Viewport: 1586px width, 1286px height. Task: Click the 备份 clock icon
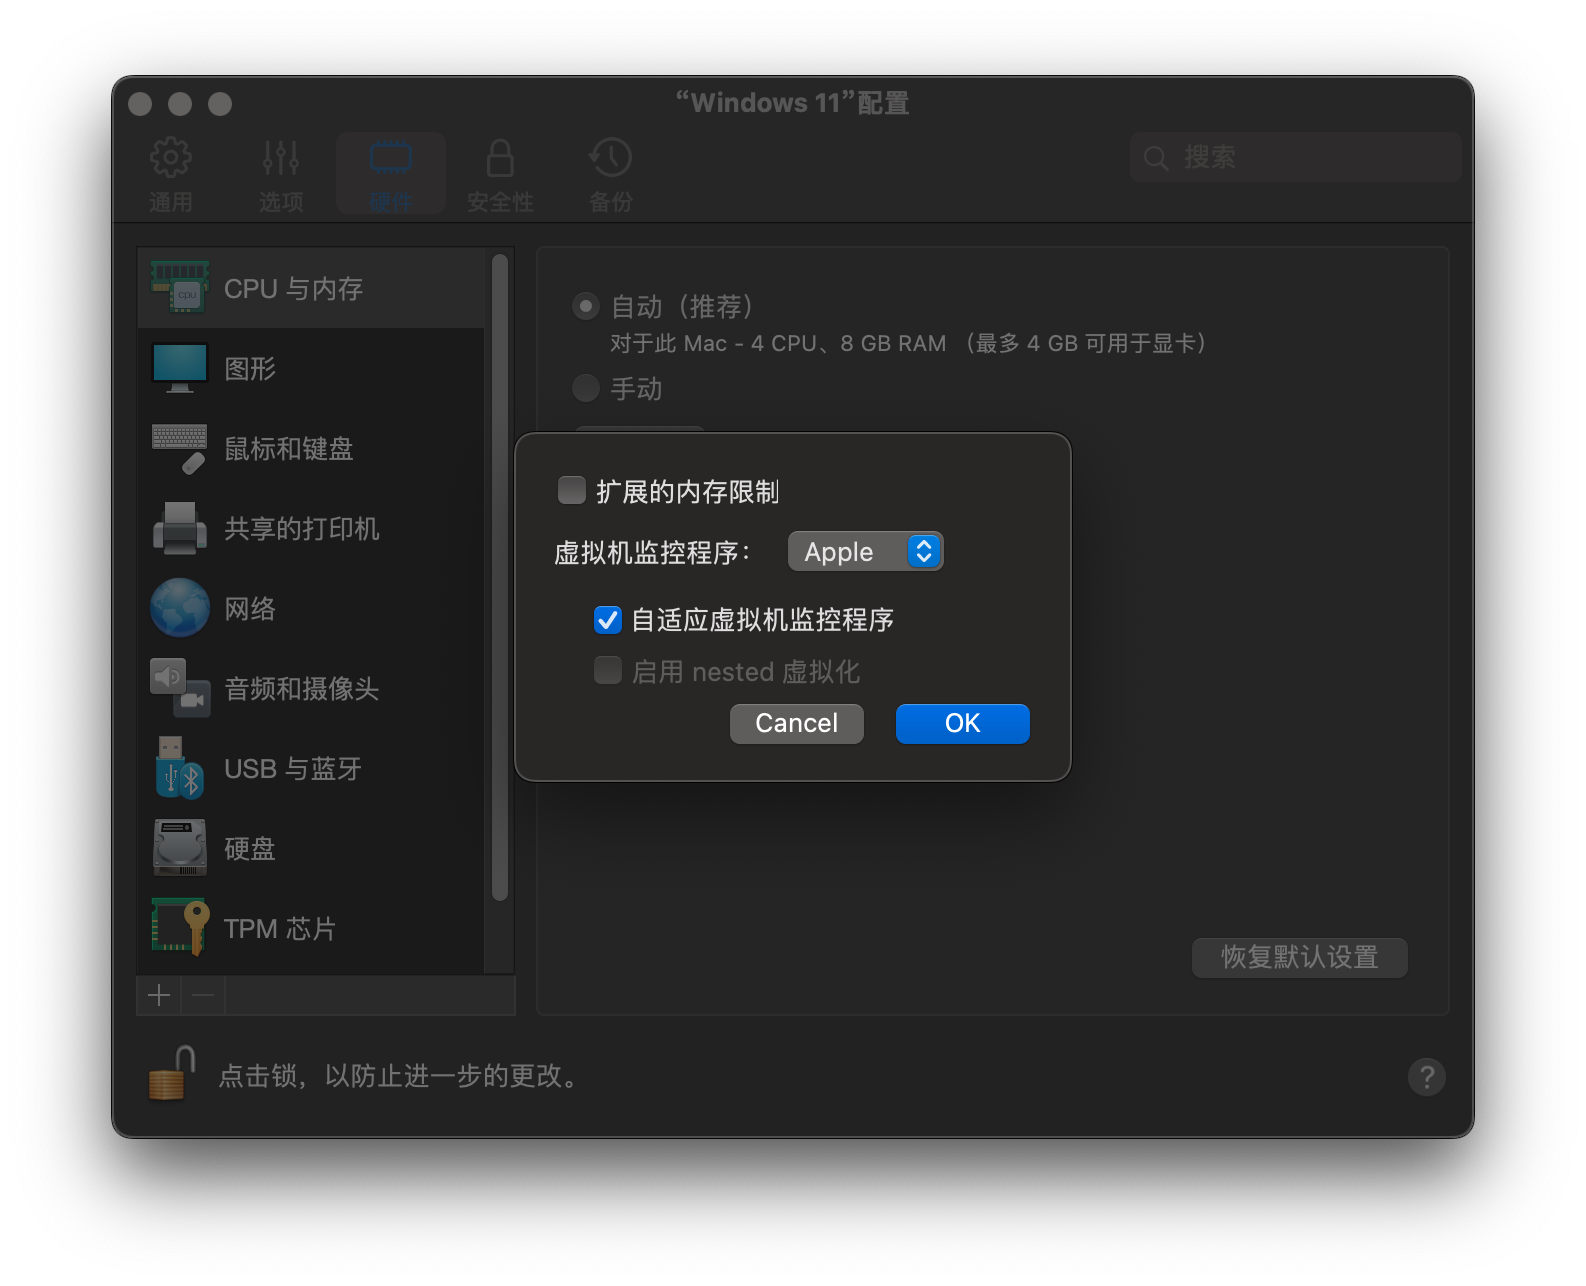tap(611, 157)
